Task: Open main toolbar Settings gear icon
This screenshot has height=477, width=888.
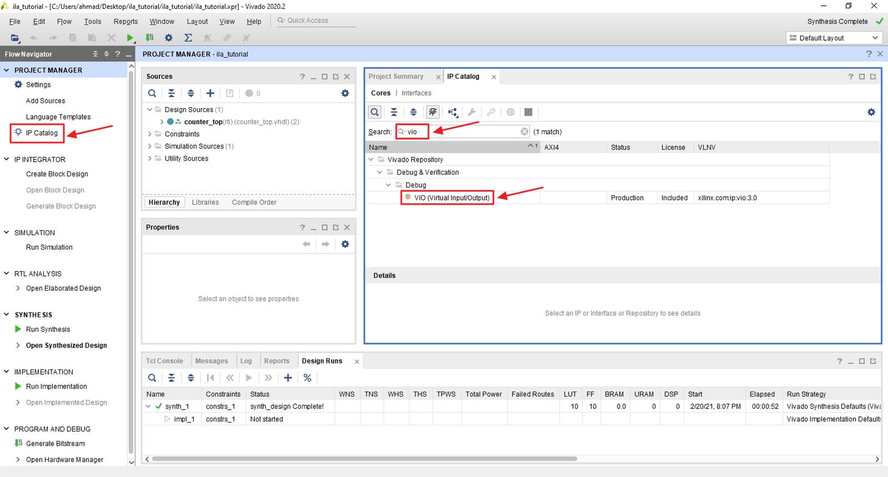Action: click(x=168, y=38)
